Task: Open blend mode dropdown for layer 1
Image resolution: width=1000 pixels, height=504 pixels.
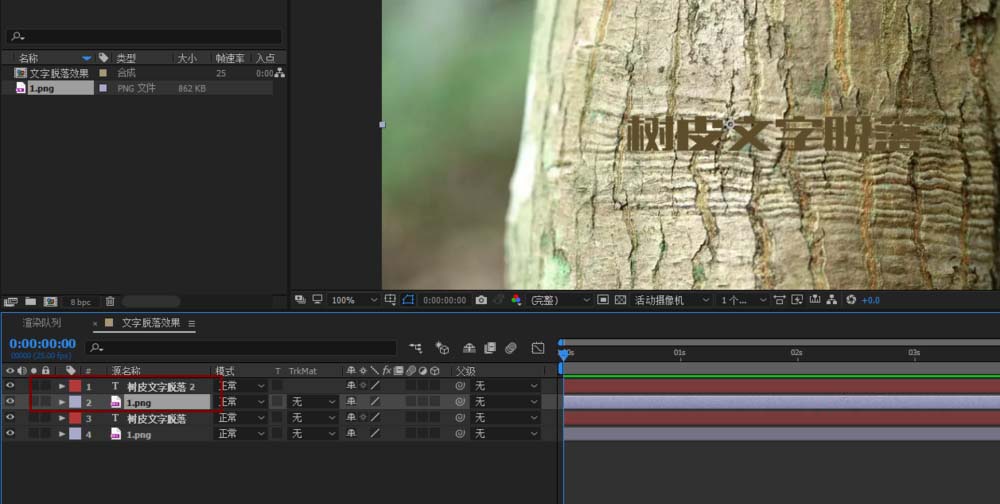Action: (241, 386)
